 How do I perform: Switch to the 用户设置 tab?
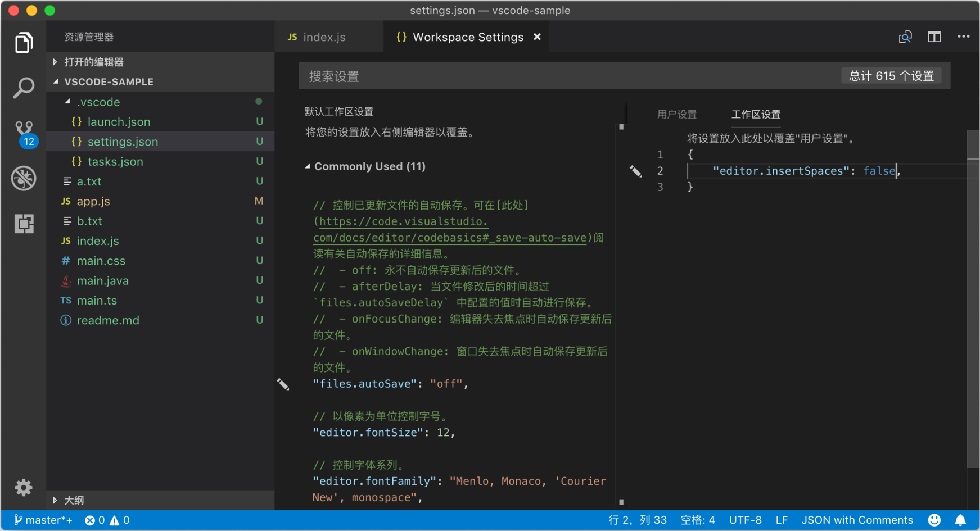click(676, 114)
